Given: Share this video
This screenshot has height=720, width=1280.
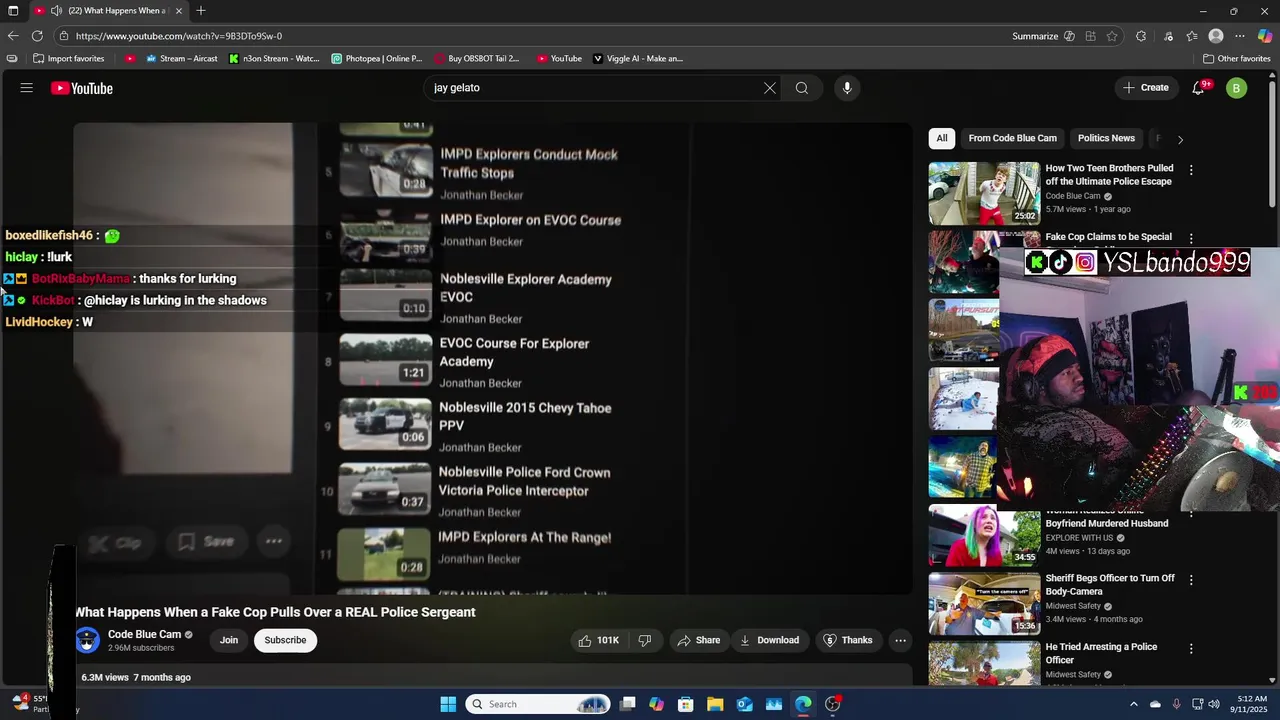Looking at the screenshot, I should (698, 640).
